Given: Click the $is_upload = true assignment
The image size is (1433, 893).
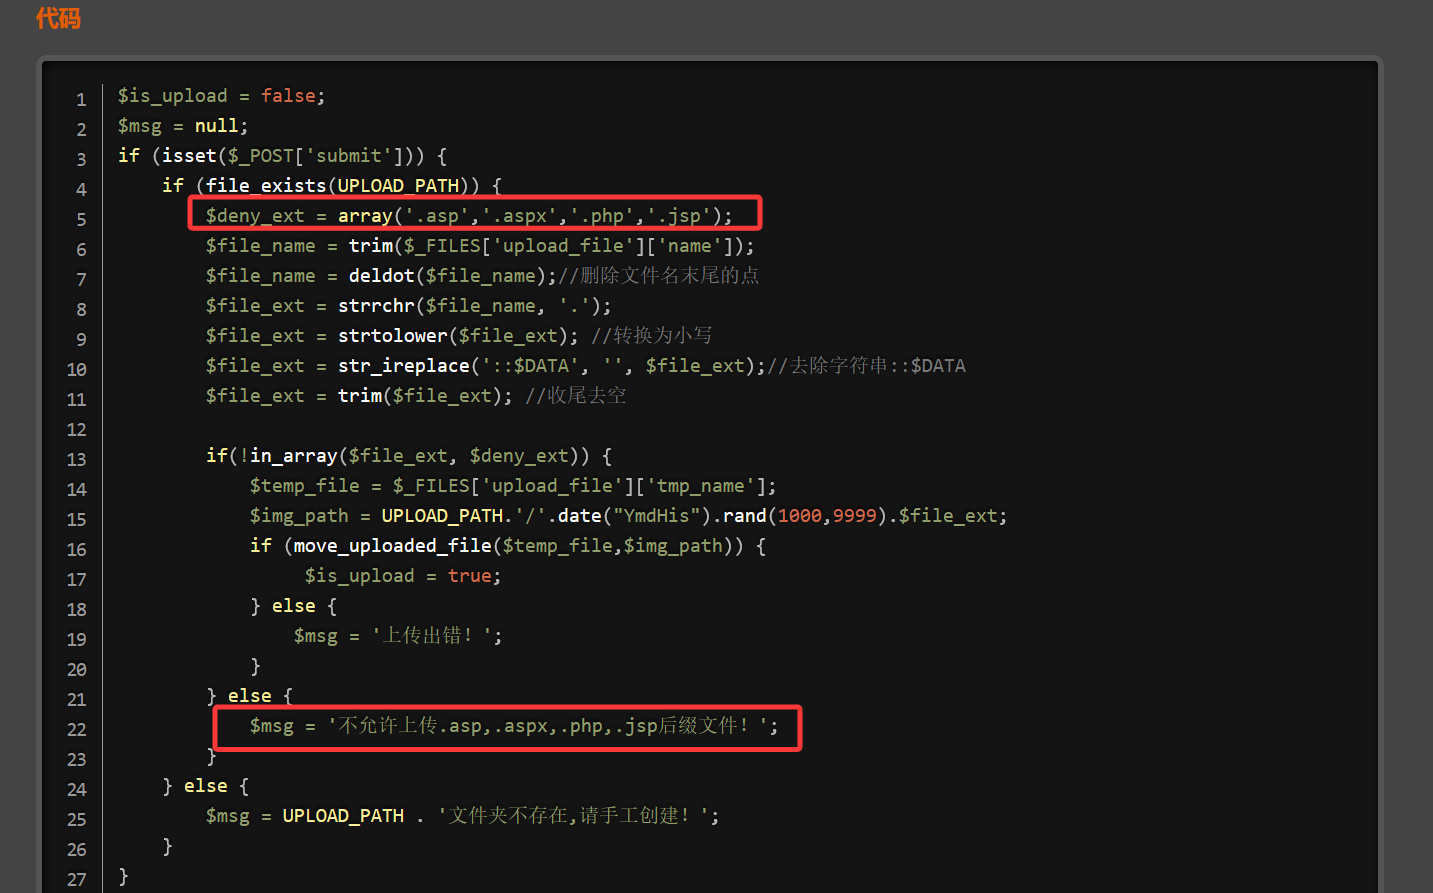Looking at the screenshot, I should coord(400,575).
